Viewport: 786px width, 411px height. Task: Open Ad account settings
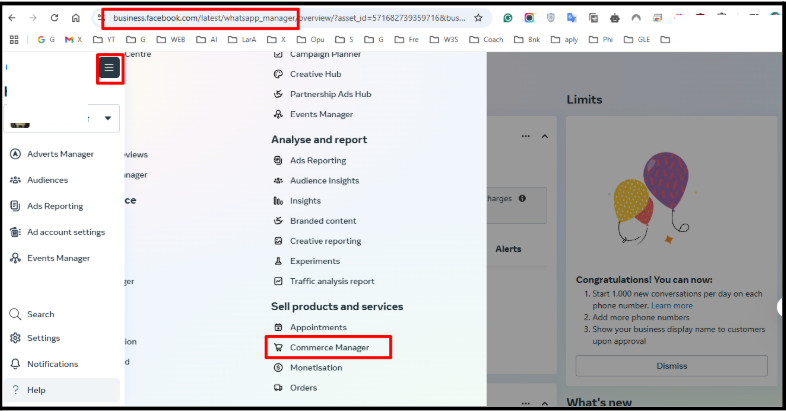tap(65, 232)
